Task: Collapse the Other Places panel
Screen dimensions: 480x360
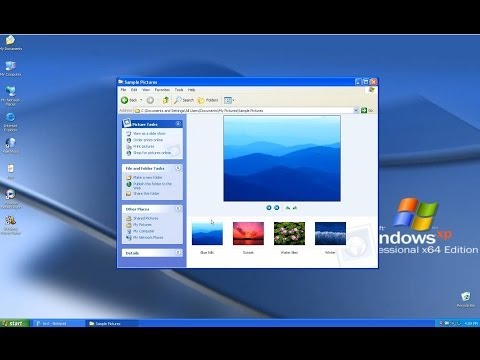Action: point(178,209)
